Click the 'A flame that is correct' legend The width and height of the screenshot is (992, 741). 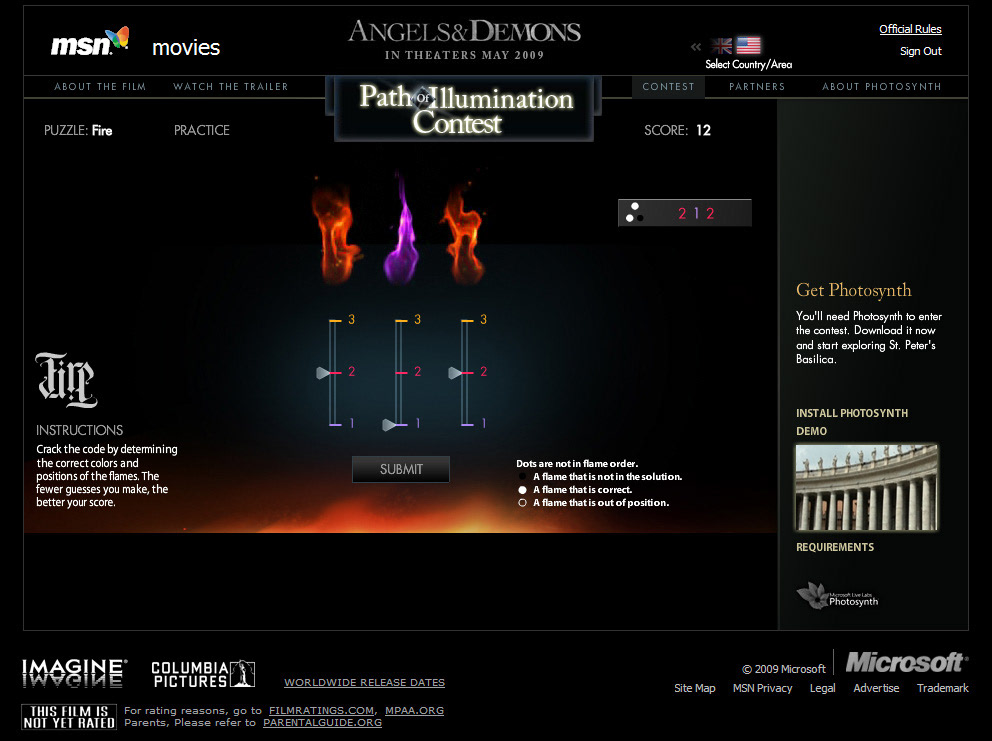pos(575,490)
